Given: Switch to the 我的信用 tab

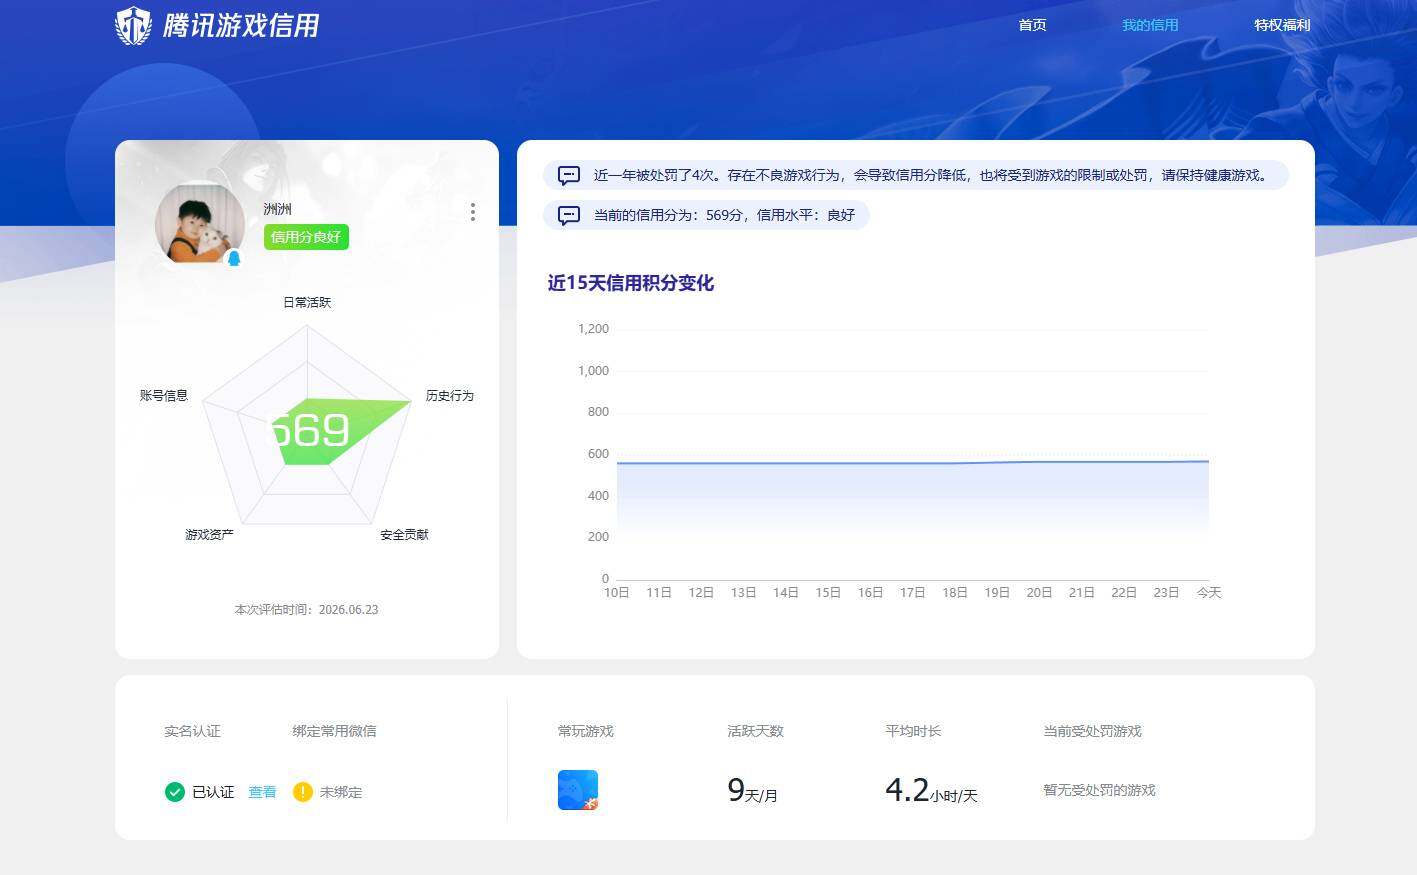Looking at the screenshot, I should click(x=1150, y=25).
